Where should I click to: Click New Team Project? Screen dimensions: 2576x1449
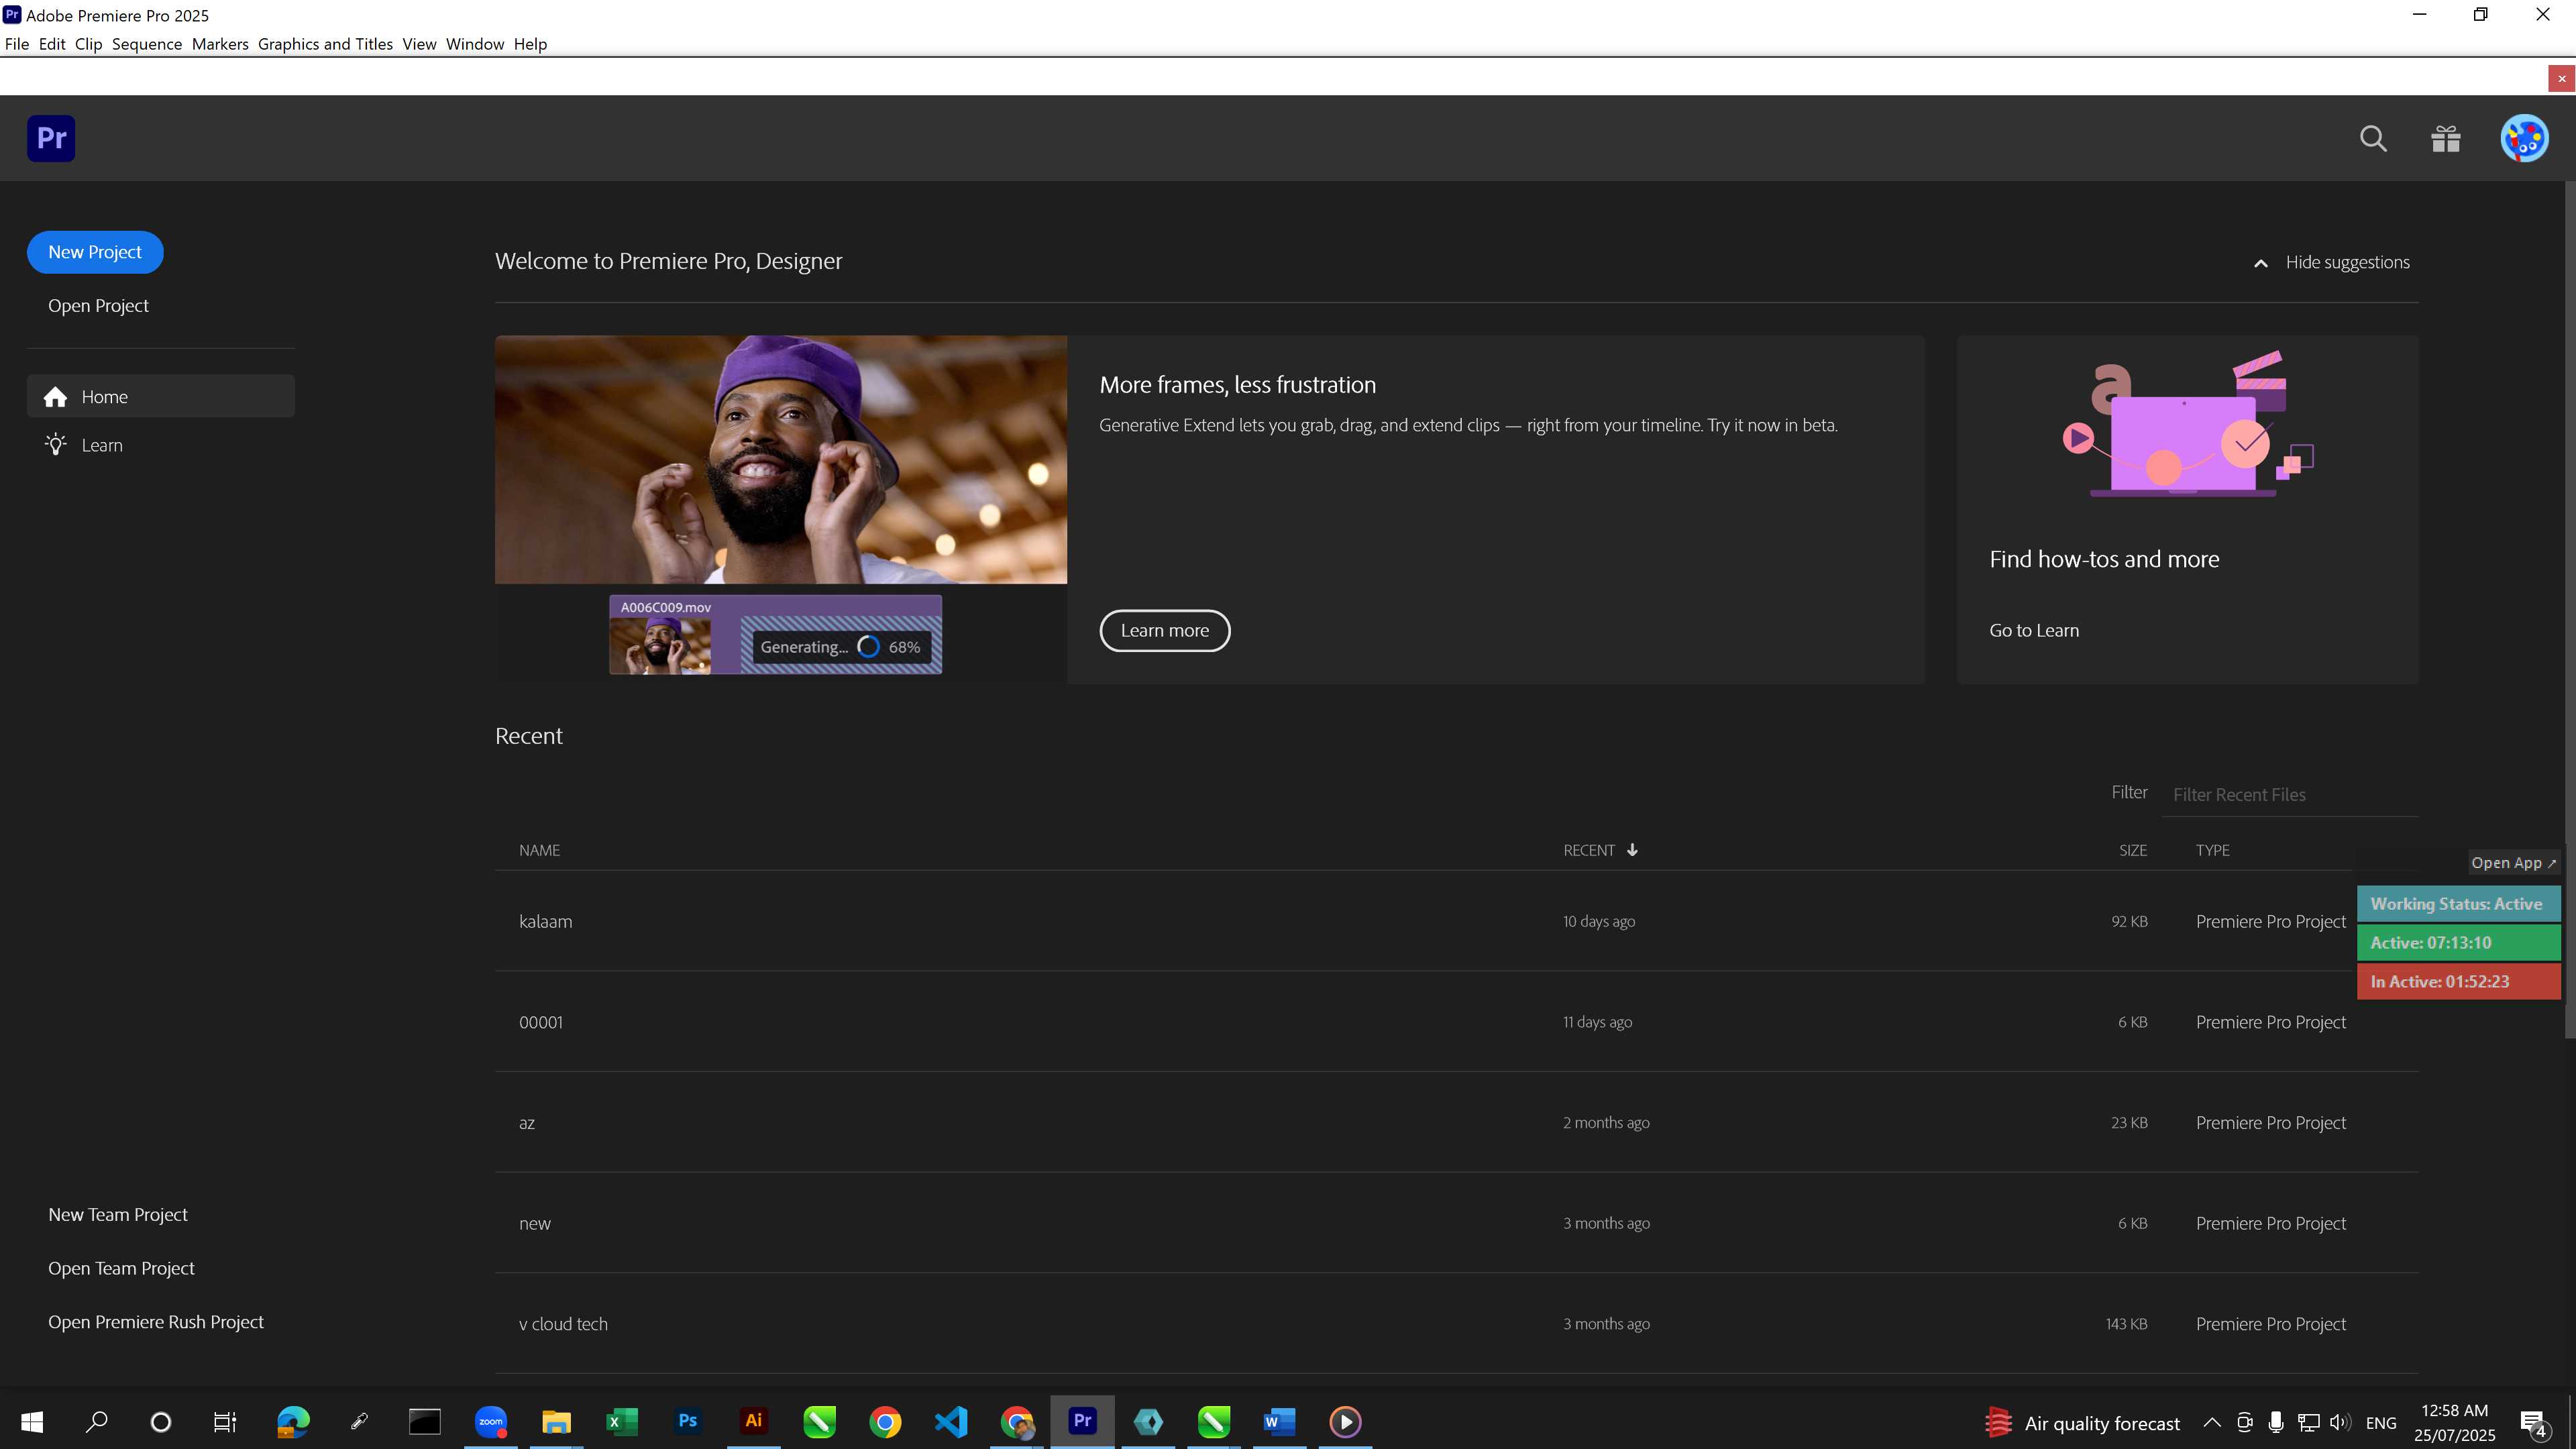point(118,1215)
